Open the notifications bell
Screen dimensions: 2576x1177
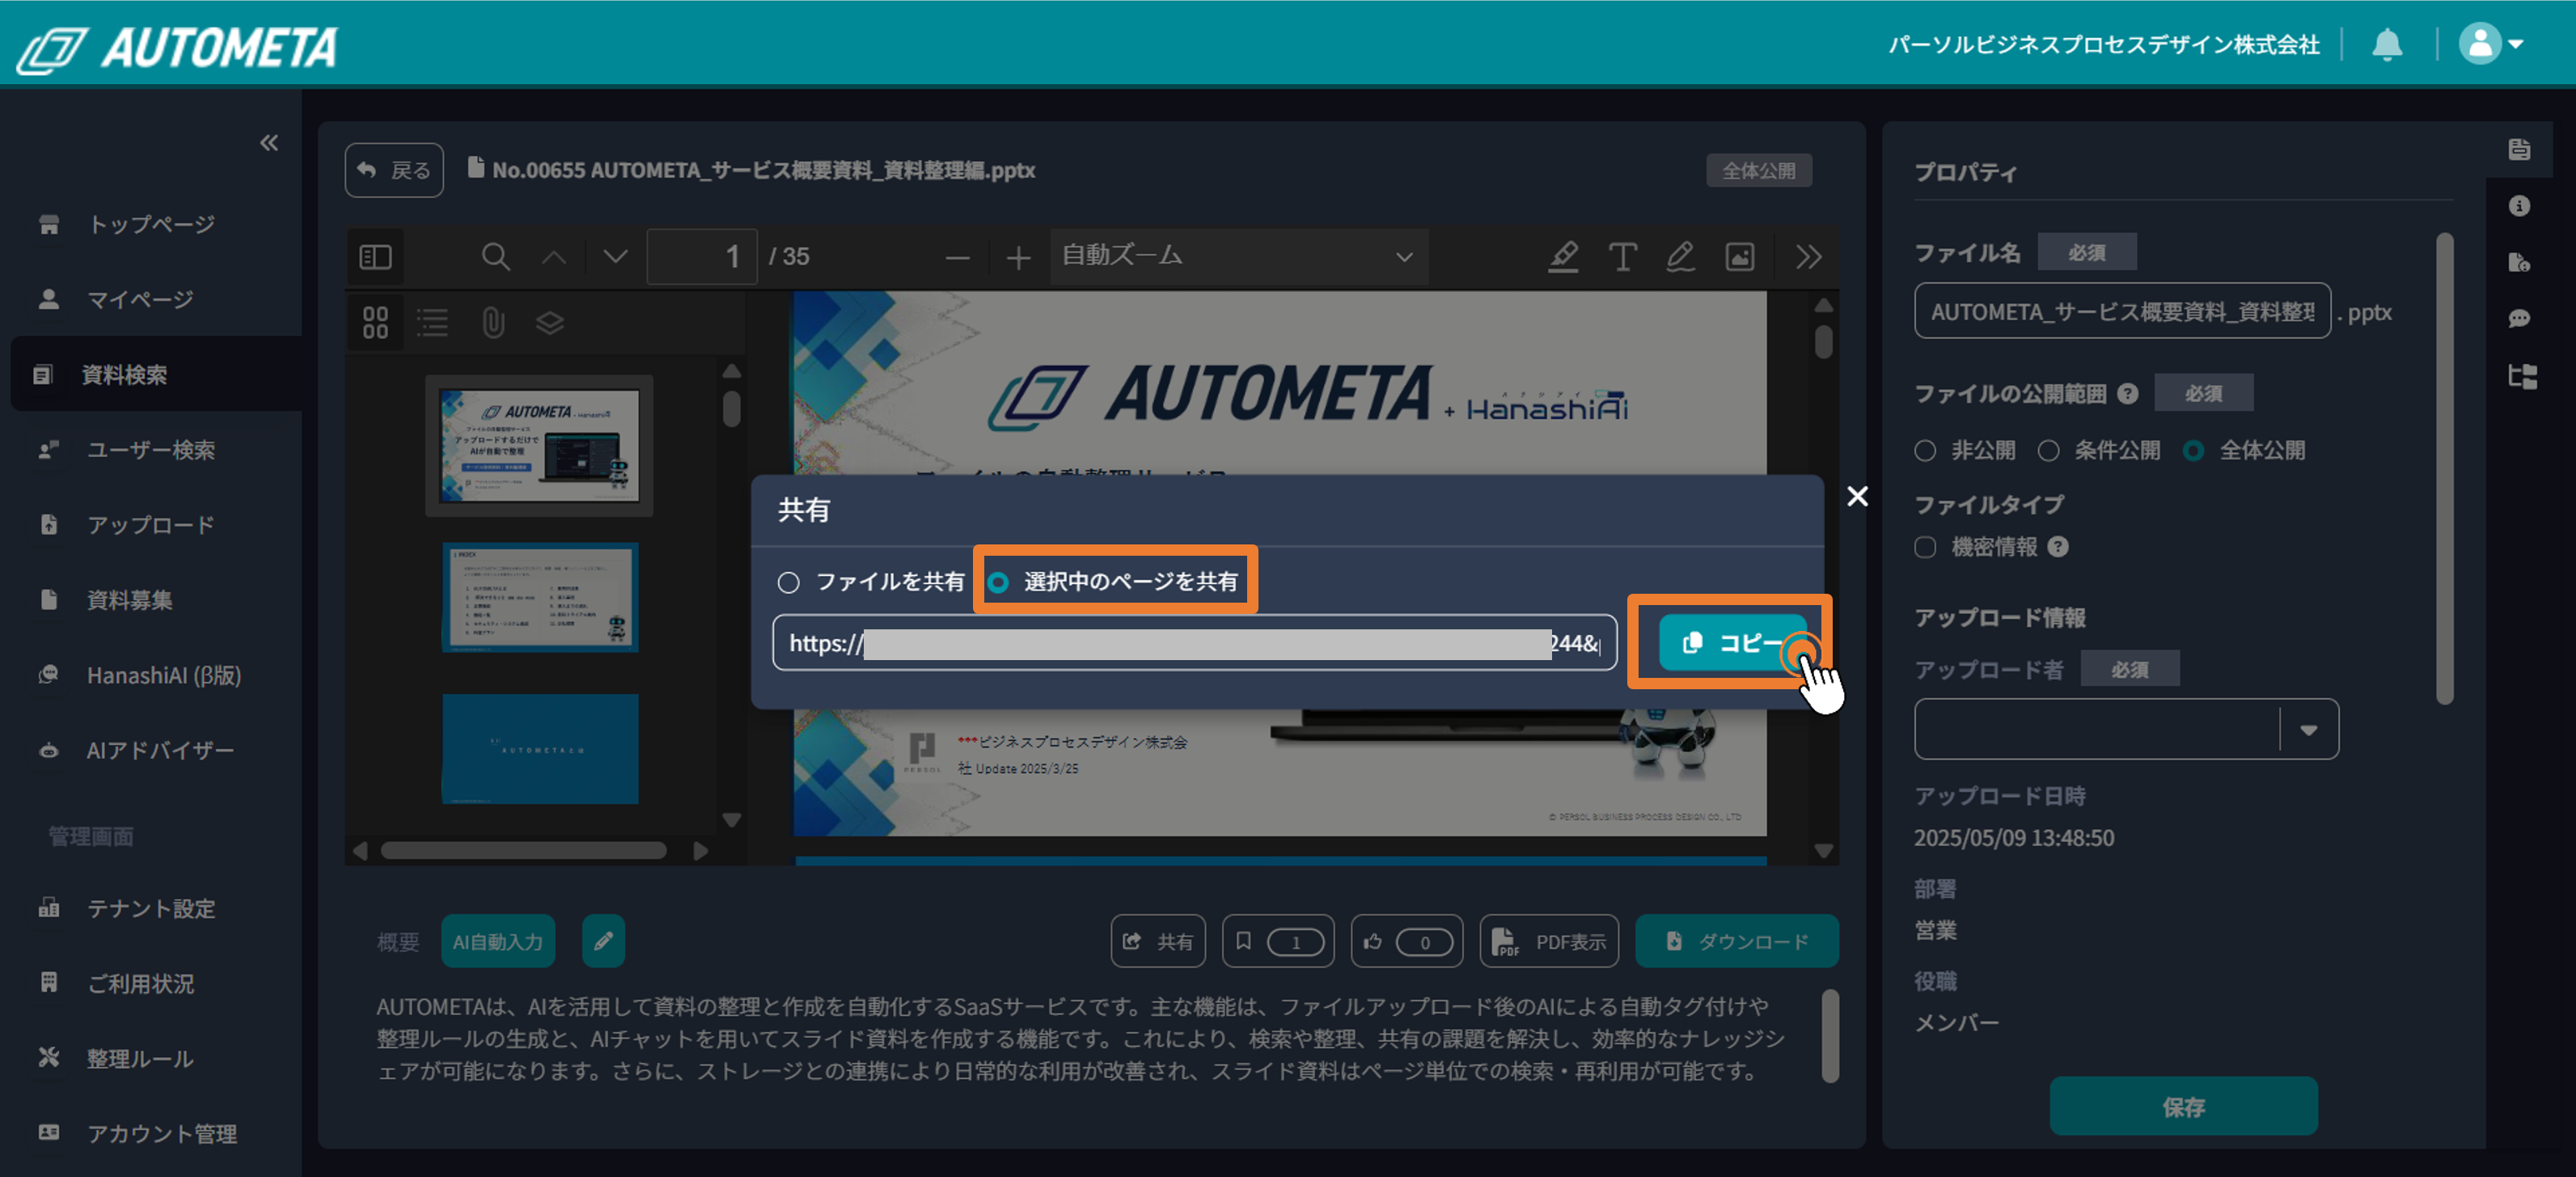[x=2387, y=44]
